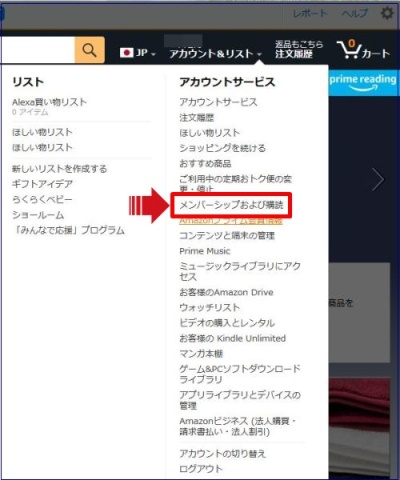This screenshot has width=400, height=480.
Task: Click inside the search input field
Action: (37, 50)
